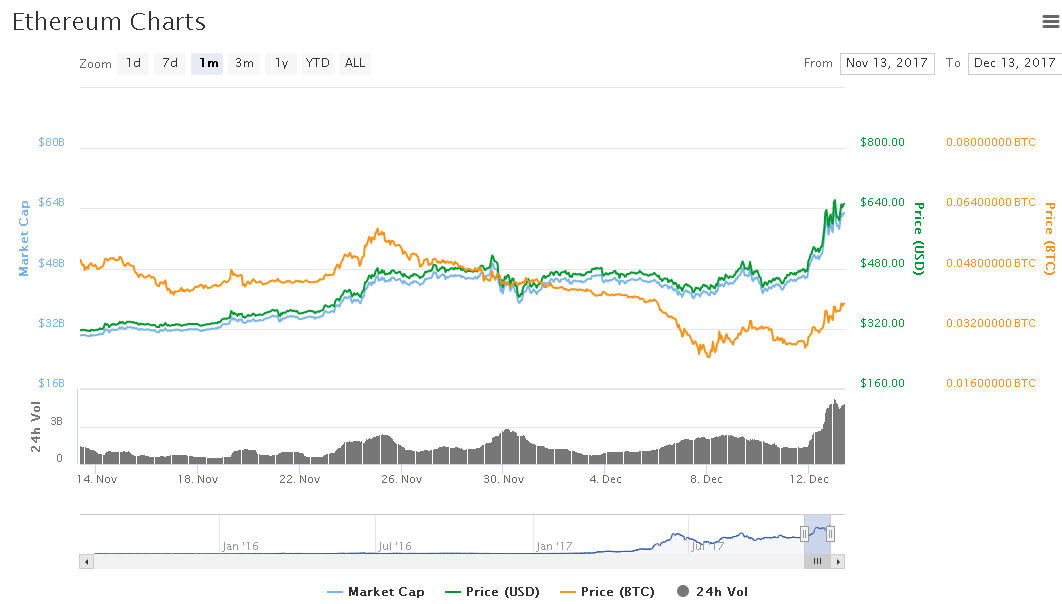This screenshot has height=604, width=1062.
Task: Click the 12. Dec axis label
Action: [x=809, y=479]
